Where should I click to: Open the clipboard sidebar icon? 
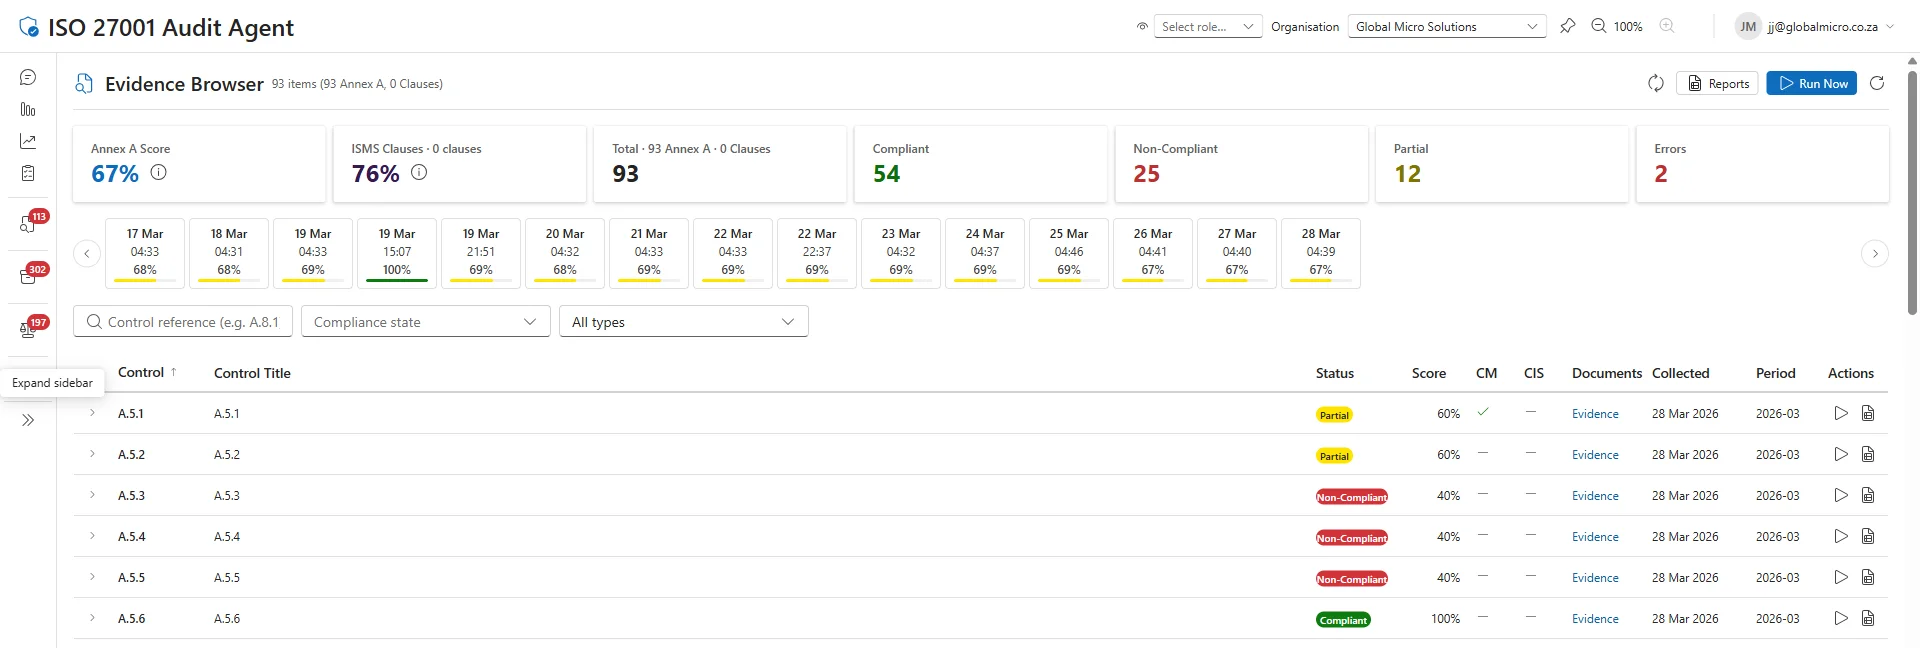(x=28, y=173)
